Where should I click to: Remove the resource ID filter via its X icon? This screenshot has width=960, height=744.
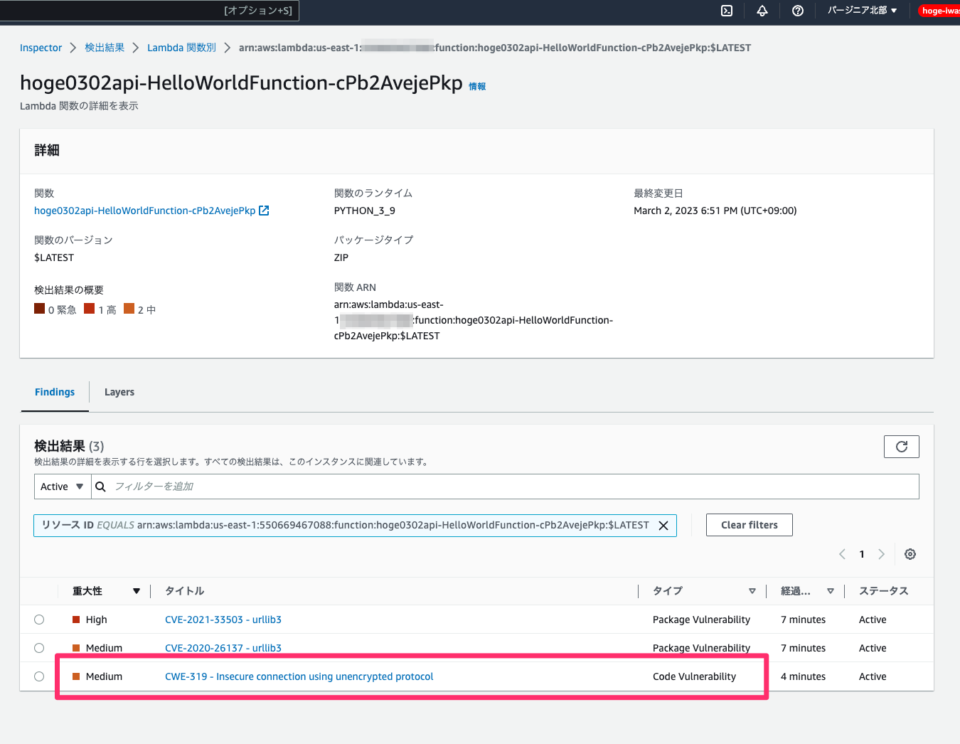point(663,525)
